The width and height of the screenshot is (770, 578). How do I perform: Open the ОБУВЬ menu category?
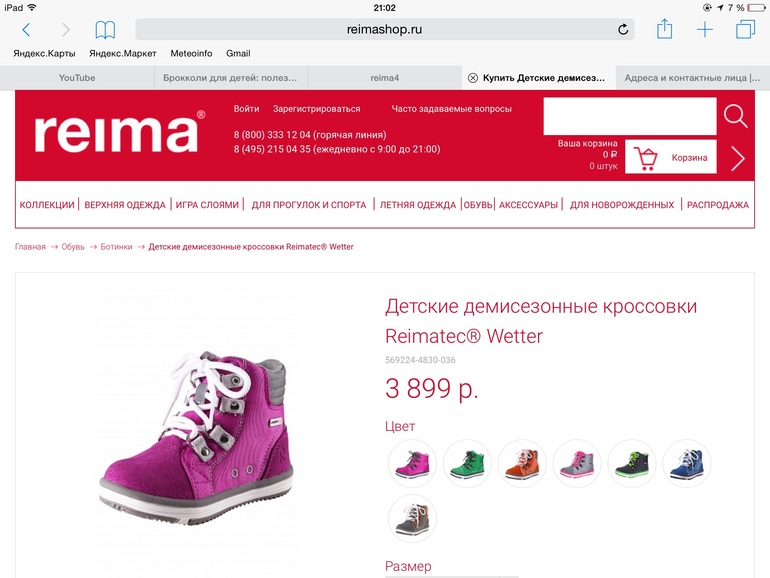pyautogui.click(x=478, y=204)
